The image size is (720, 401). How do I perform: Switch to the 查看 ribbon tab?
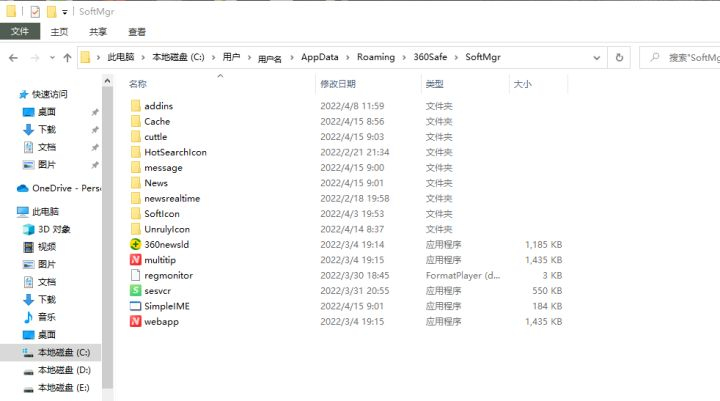point(136,32)
